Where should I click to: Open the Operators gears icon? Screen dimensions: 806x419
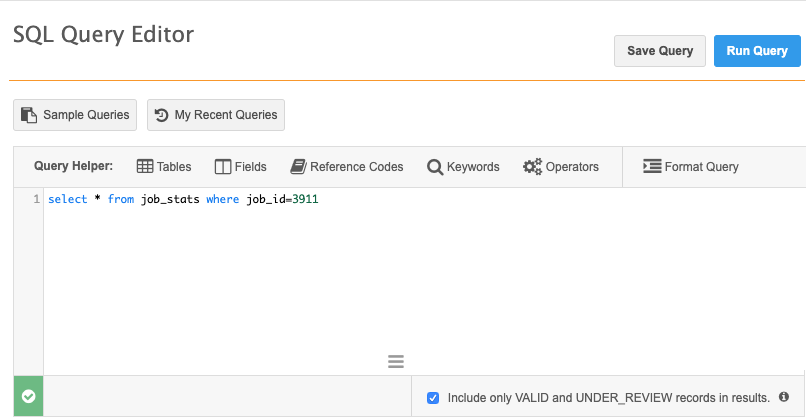pyautogui.click(x=532, y=167)
